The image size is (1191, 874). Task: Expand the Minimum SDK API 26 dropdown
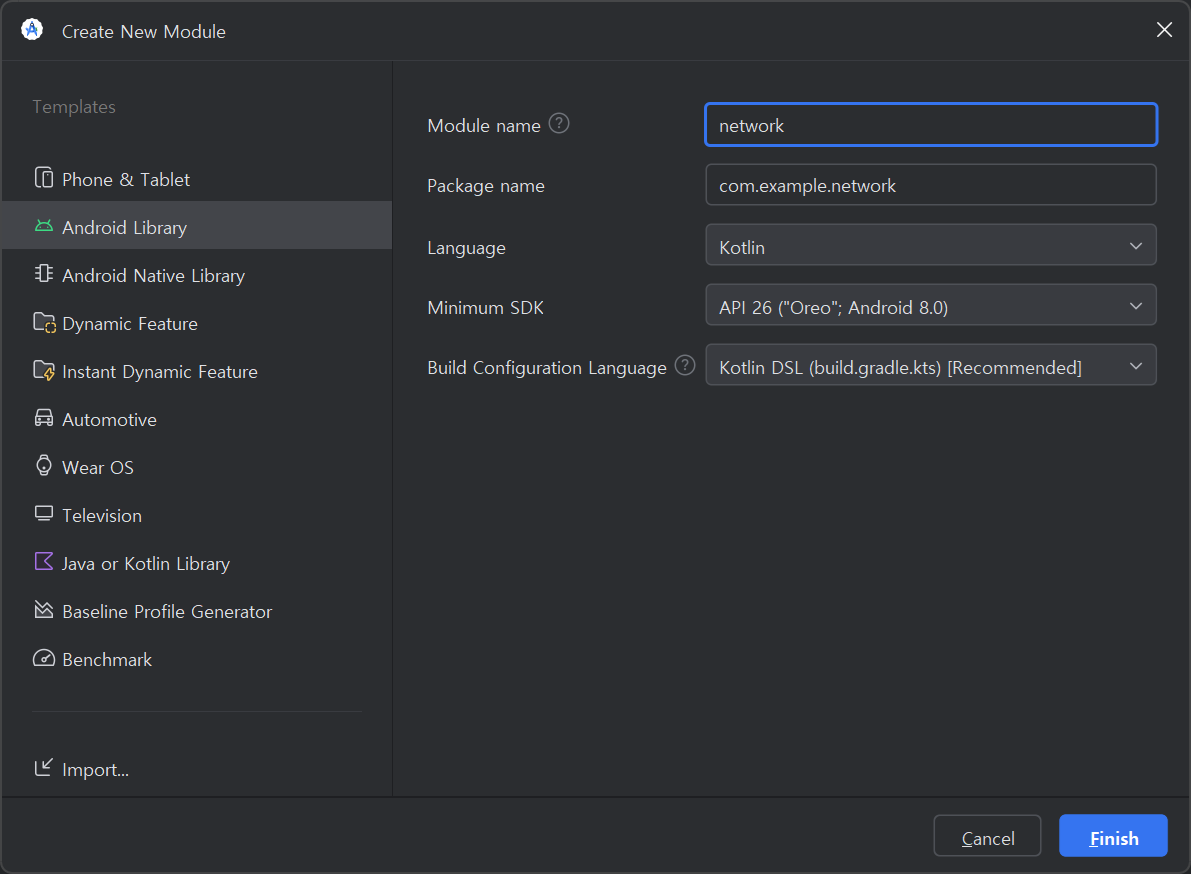point(930,305)
